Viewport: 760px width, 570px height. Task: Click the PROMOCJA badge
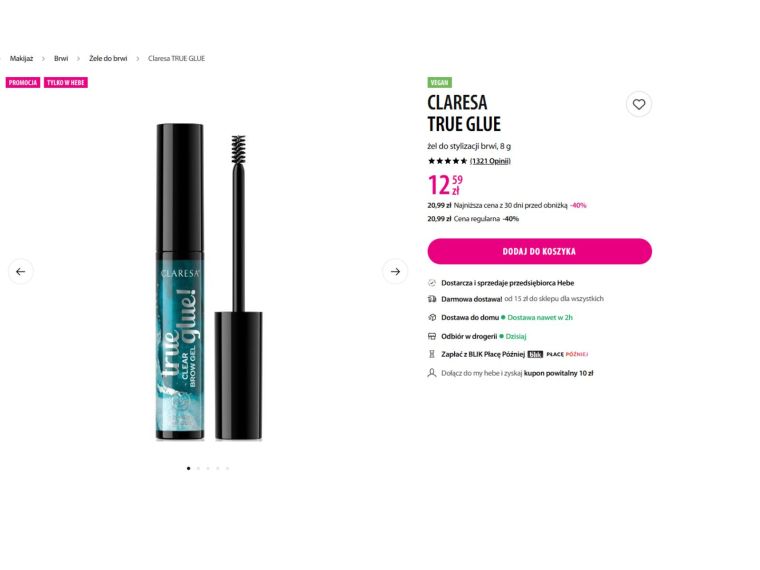coord(23,82)
